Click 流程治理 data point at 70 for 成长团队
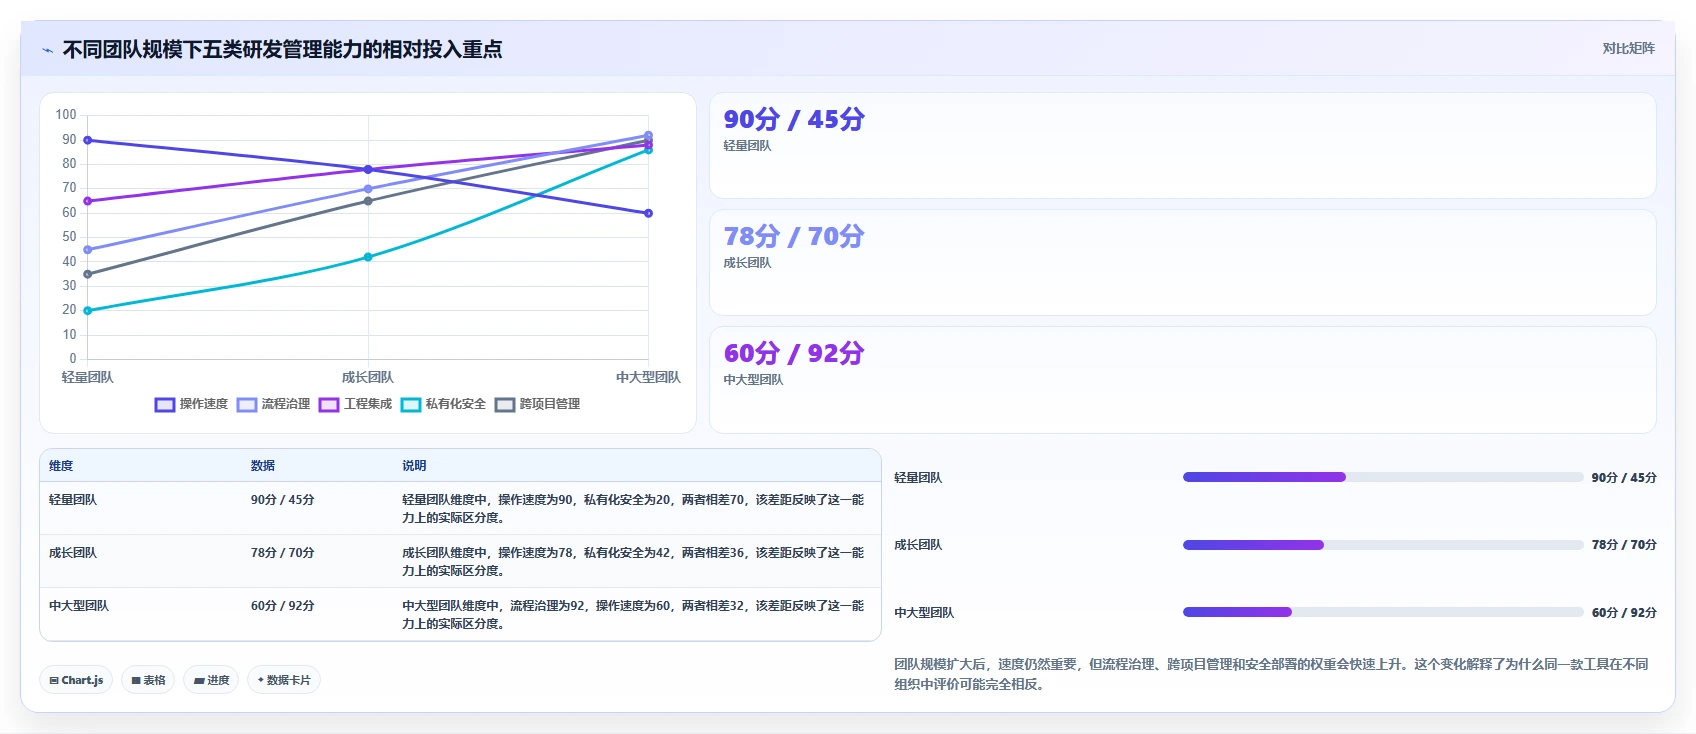This screenshot has width=1696, height=734. pyautogui.click(x=368, y=189)
